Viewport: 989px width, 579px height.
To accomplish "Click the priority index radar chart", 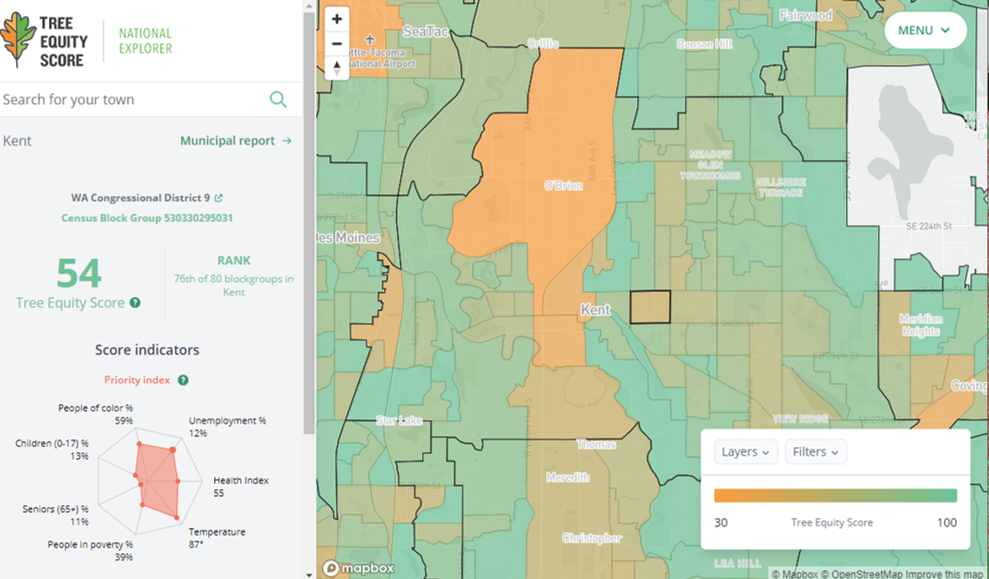I will coord(150,481).
